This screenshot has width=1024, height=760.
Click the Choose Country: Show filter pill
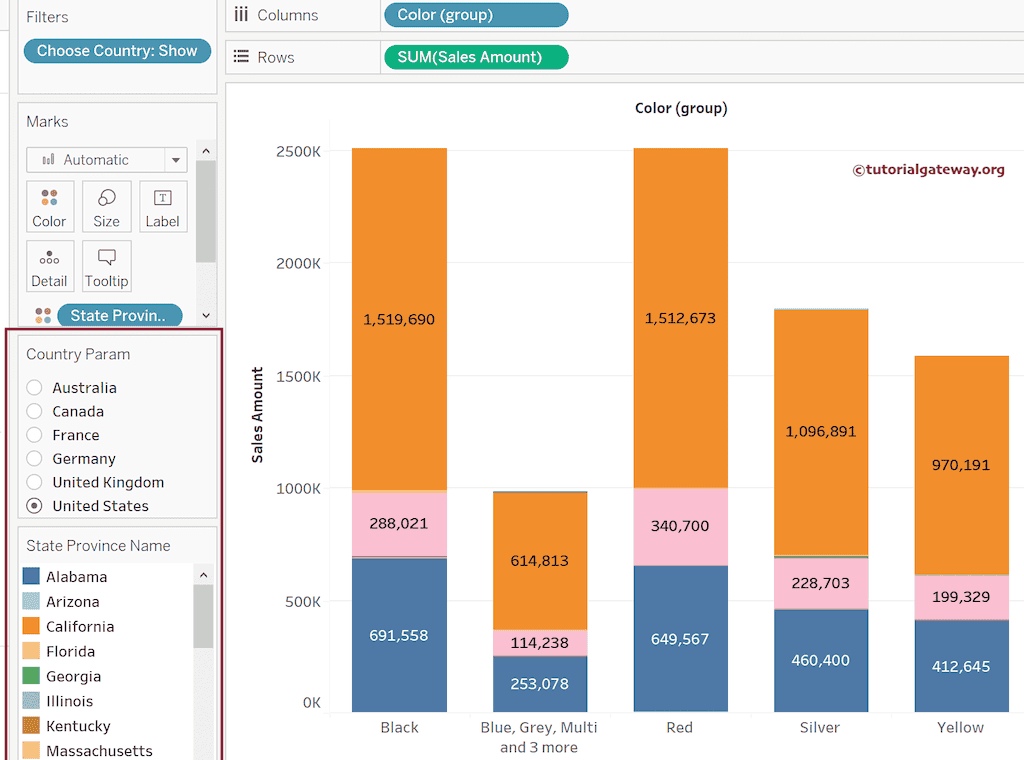pyautogui.click(x=117, y=50)
